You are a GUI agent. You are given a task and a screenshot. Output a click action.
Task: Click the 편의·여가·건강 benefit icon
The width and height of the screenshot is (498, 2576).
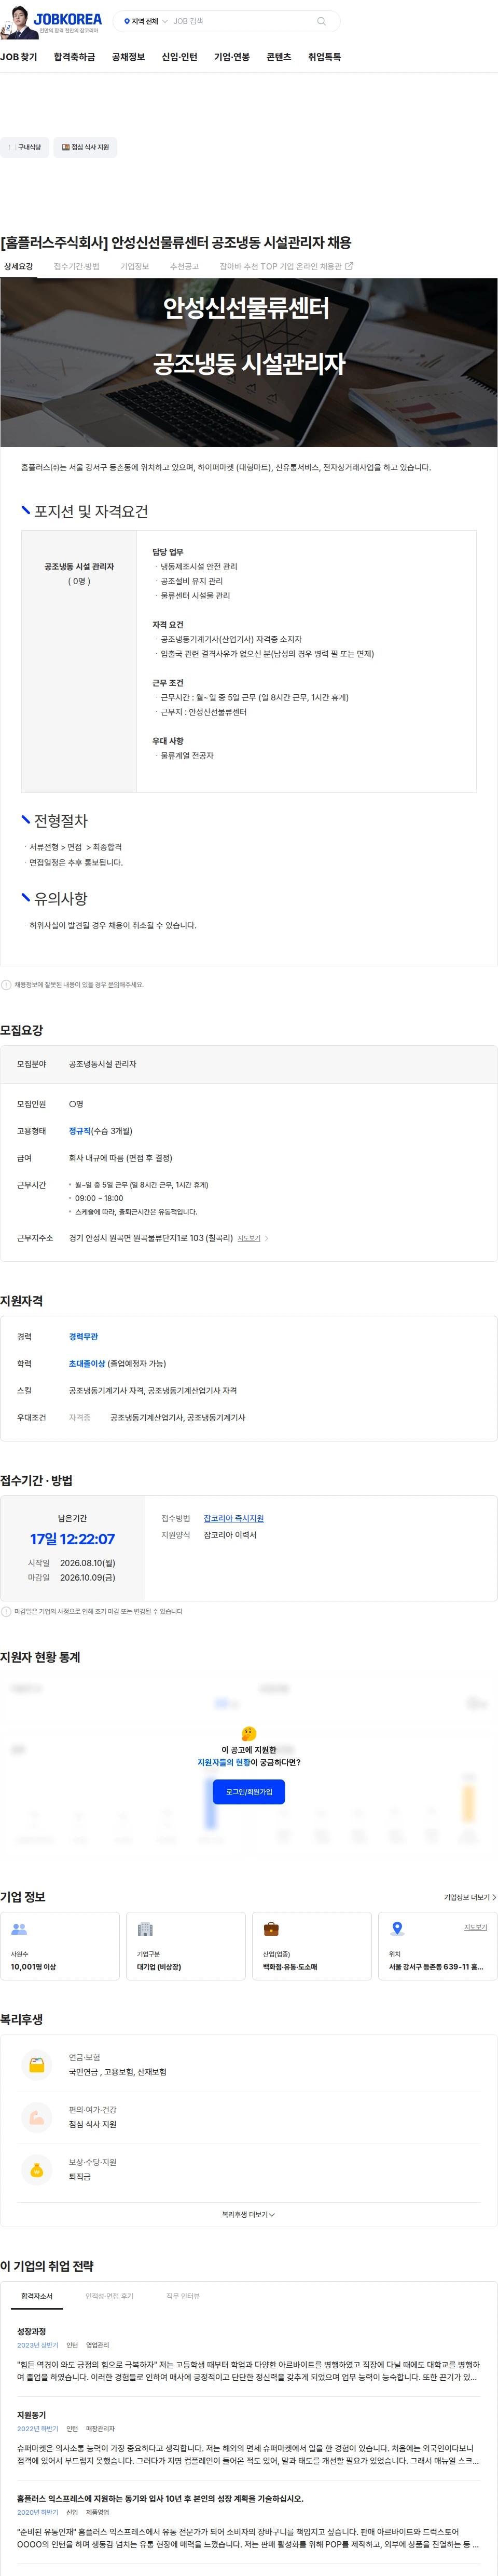point(37,2116)
